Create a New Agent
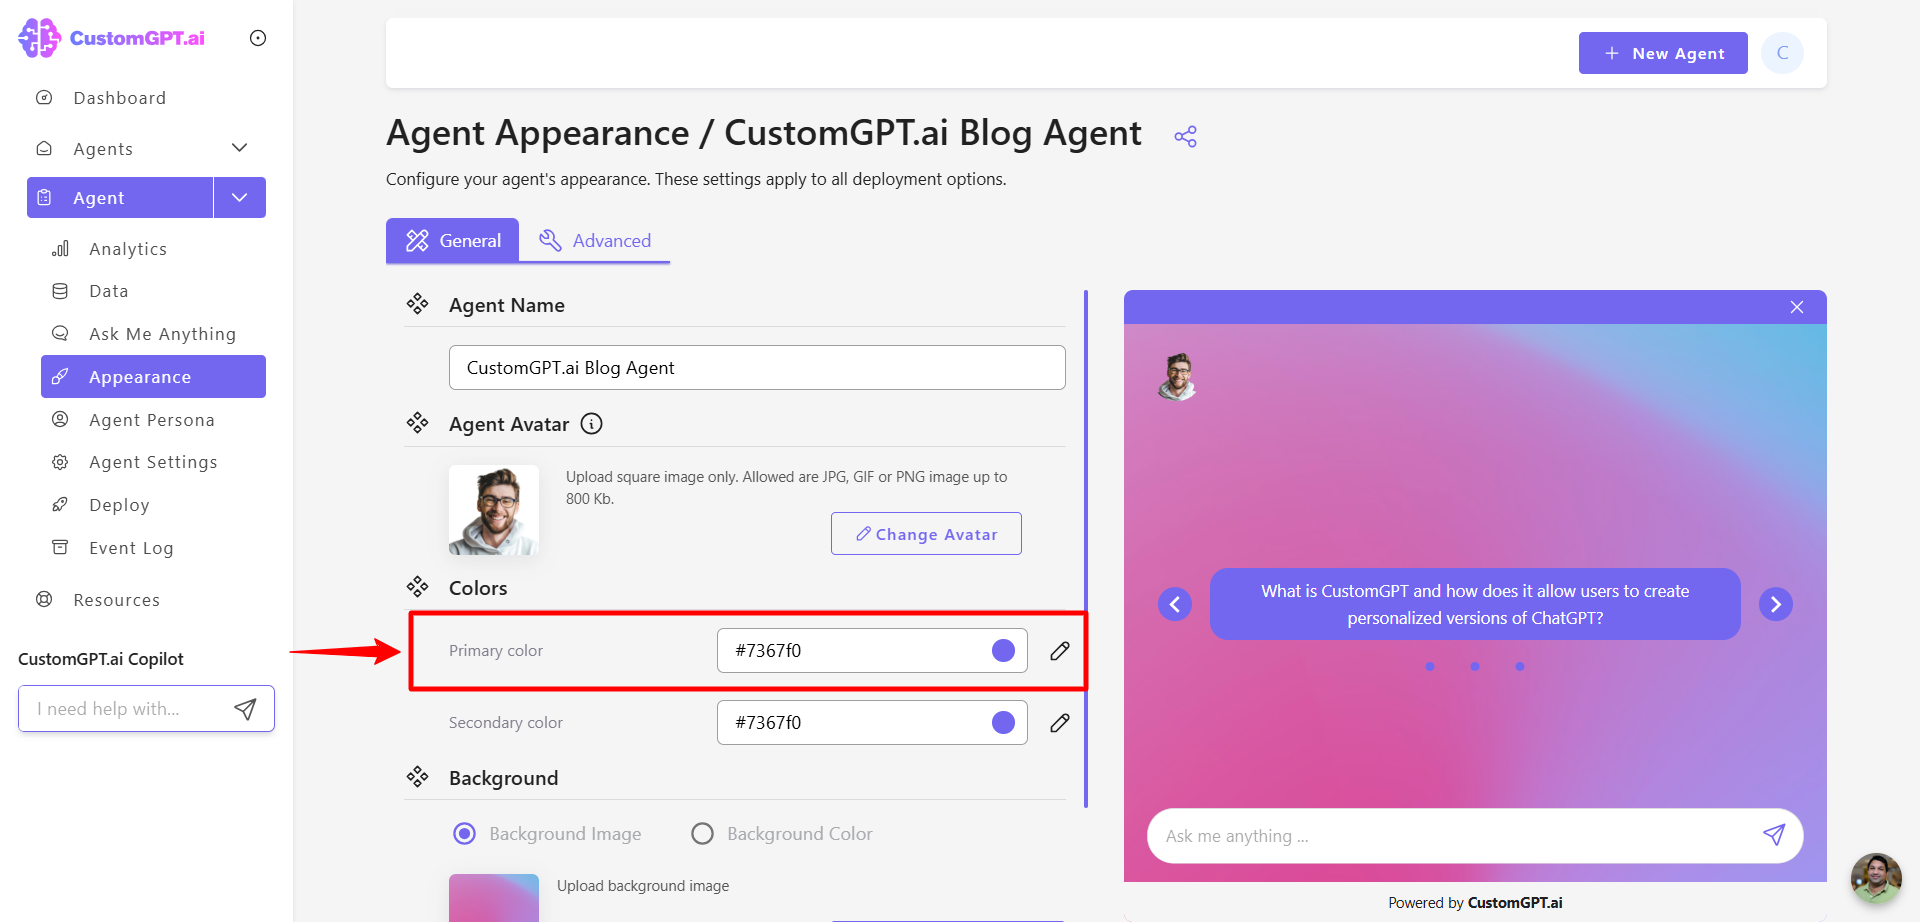This screenshot has height=922, width=1920. pos(1663,53)
